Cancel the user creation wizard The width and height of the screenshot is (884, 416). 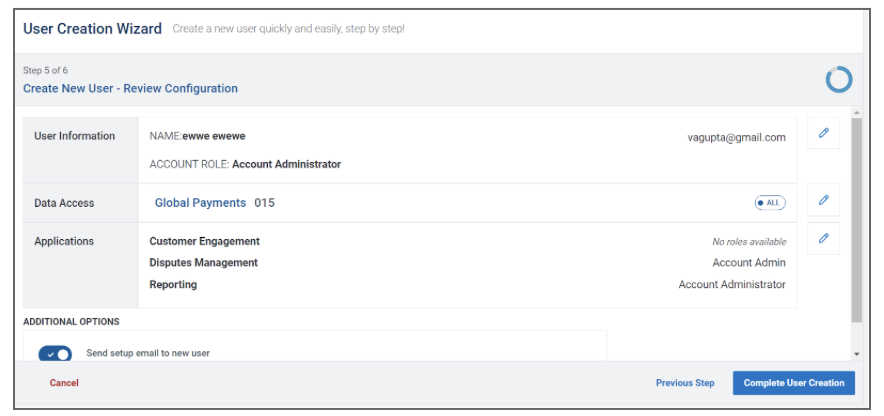pyautogui.click(x=64, y=383)
